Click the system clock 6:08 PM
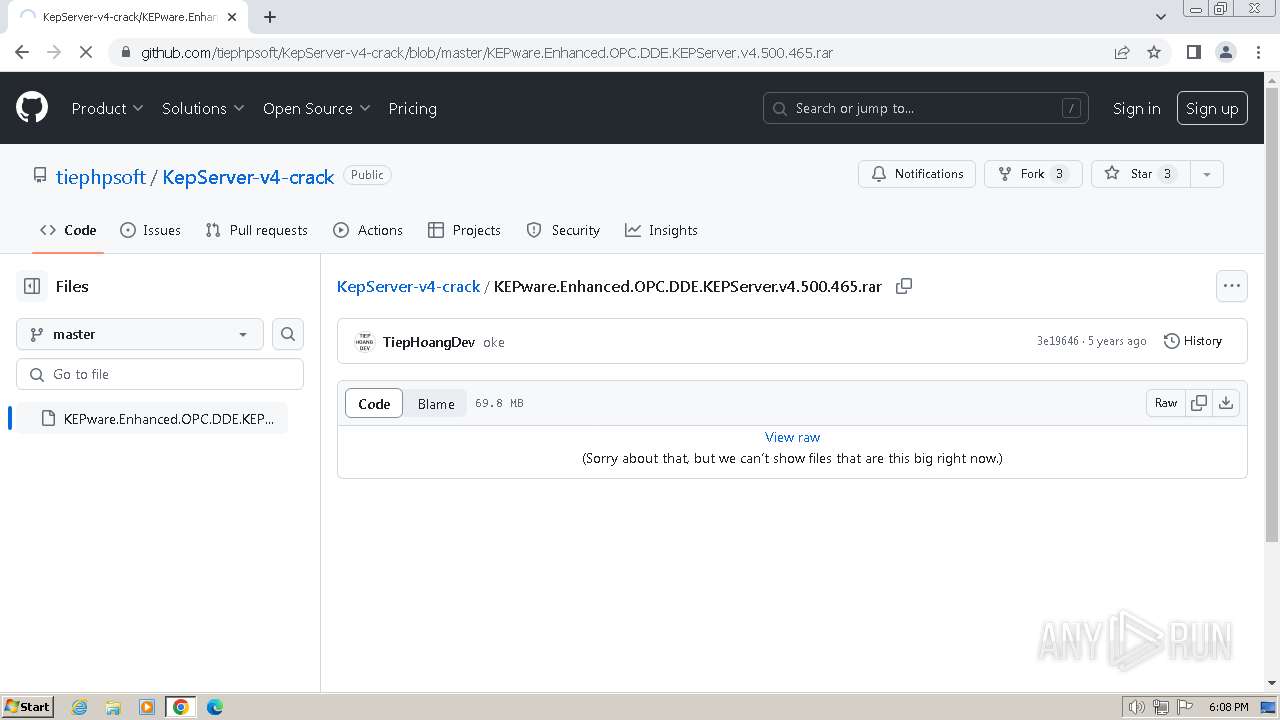1280x720 pixels. 1228,707
